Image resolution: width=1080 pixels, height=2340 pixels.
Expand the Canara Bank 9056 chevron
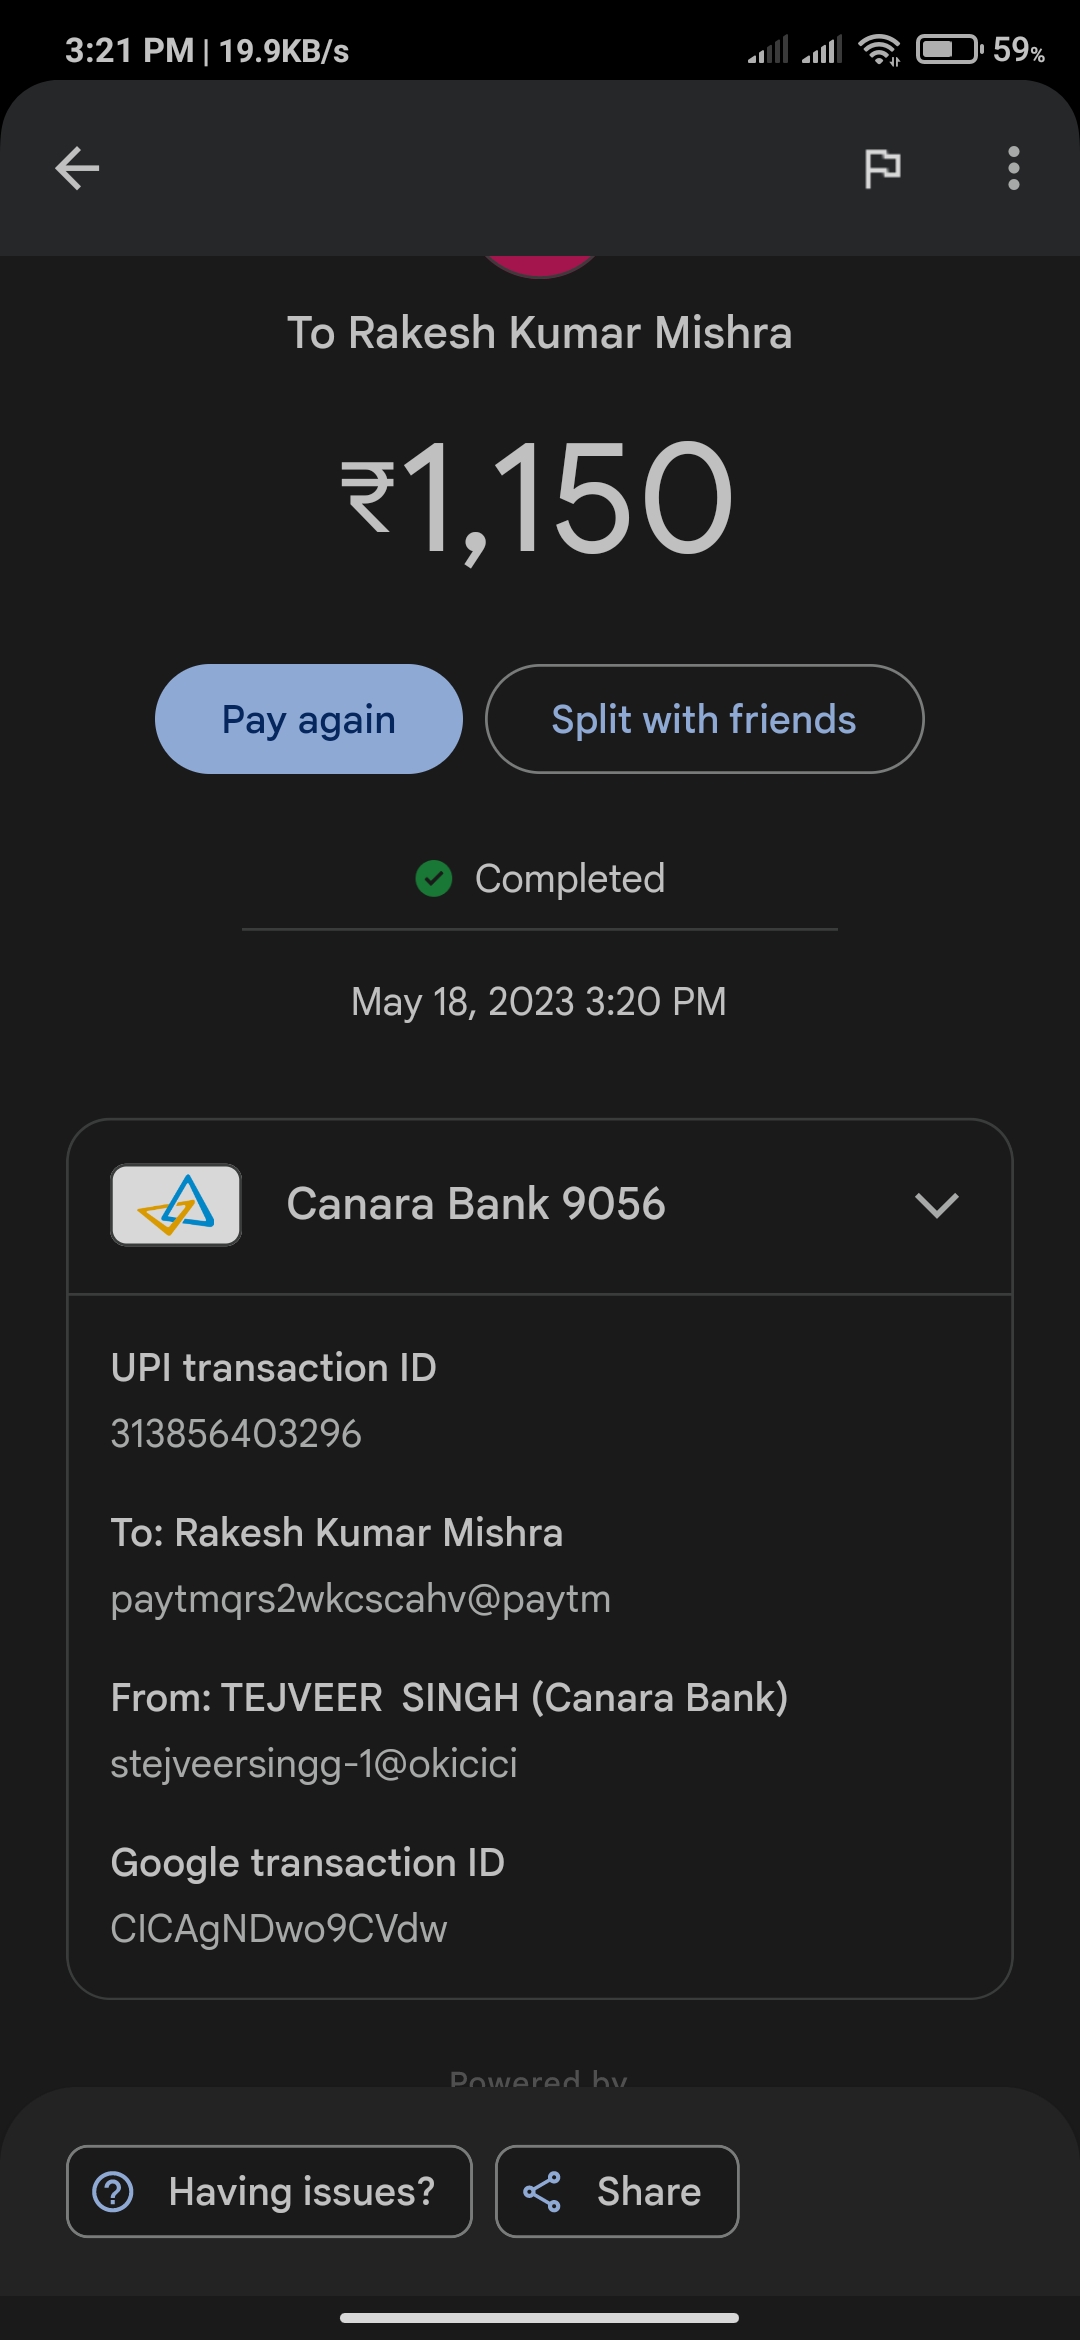pos(936,1205)
